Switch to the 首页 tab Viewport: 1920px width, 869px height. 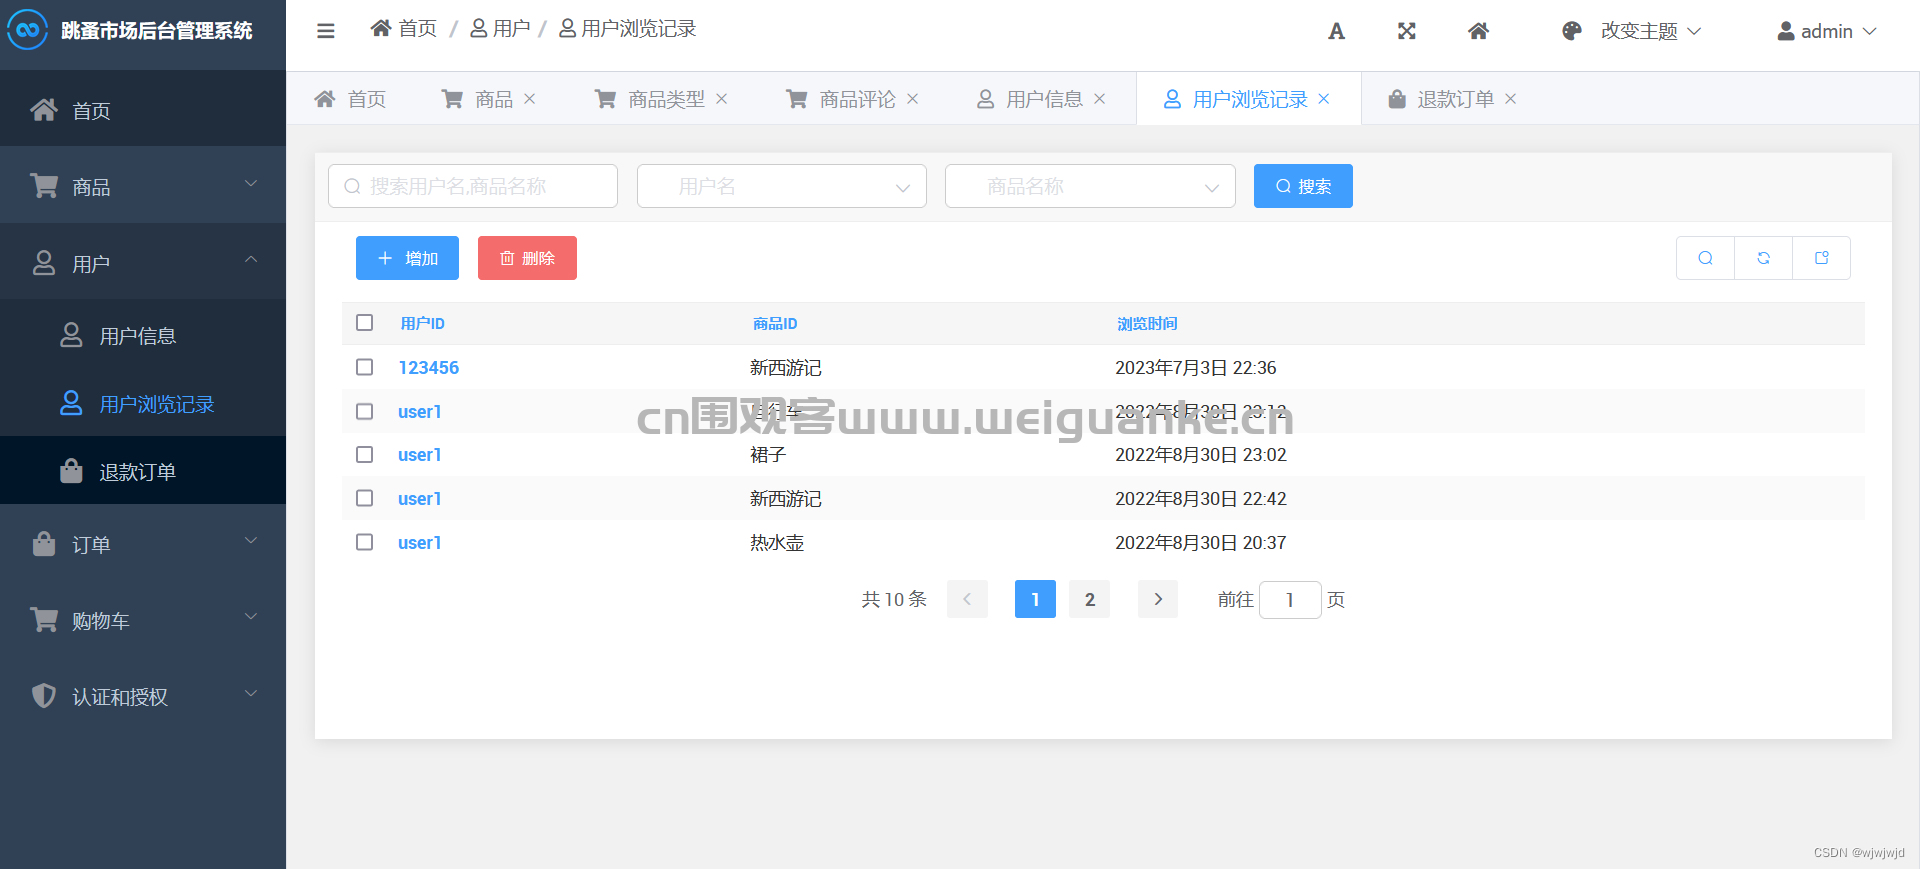350,99
